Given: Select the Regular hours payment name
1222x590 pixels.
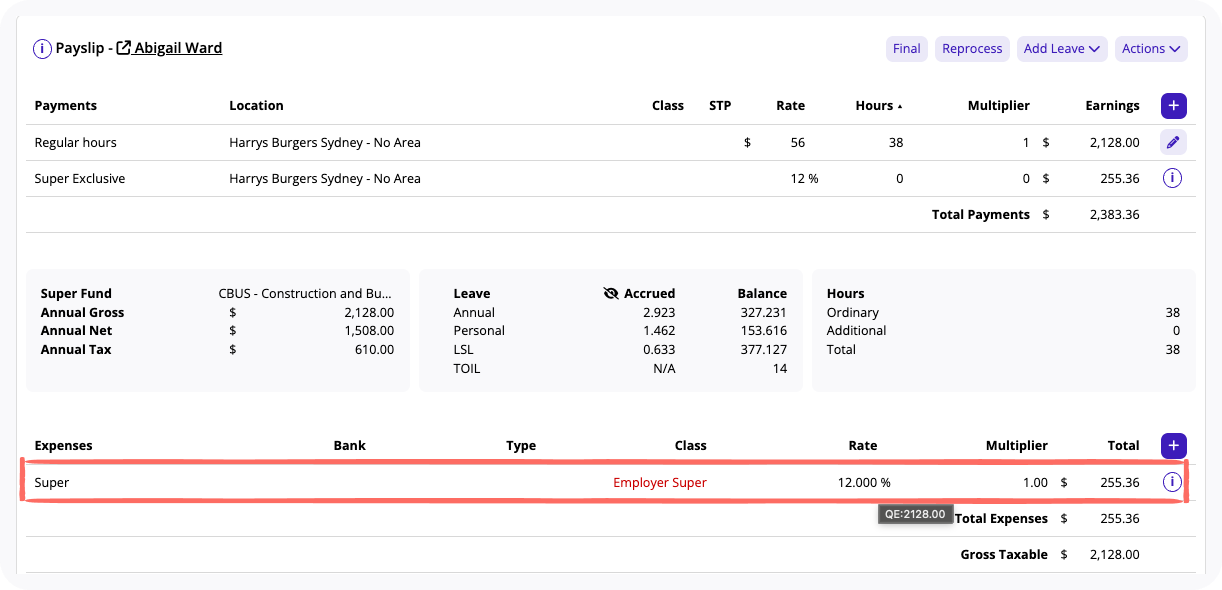Looking at the screenshot, I should (77, 142).
